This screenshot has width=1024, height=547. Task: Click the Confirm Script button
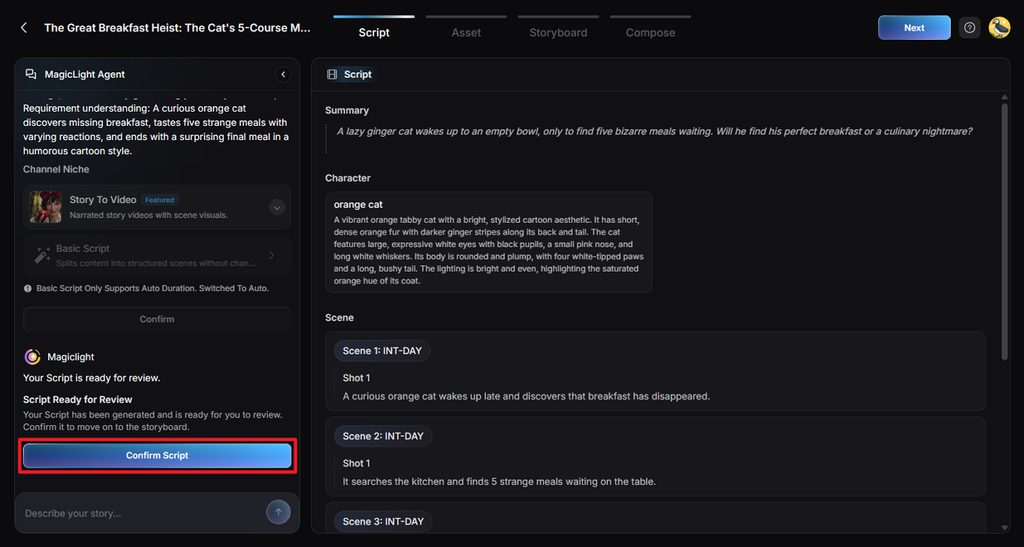[x=157, y=456]
